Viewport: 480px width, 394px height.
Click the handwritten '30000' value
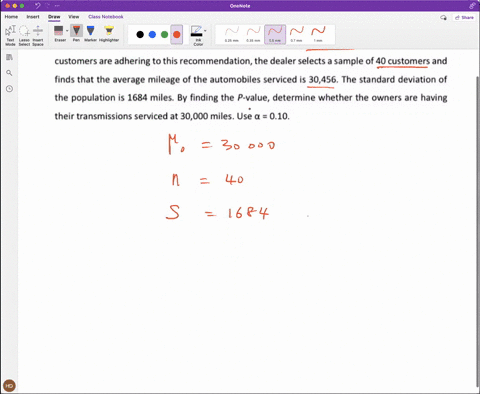248,145
